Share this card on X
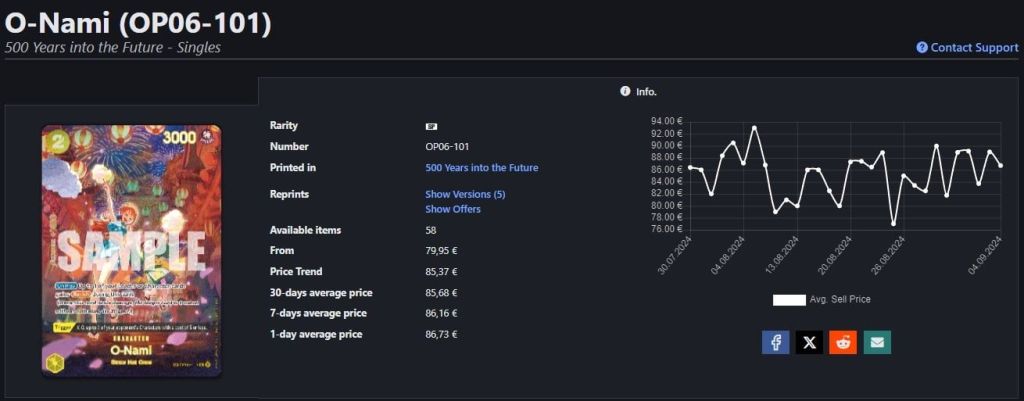This screenshot has width=1024, height=401. click(x=810, y=342)
